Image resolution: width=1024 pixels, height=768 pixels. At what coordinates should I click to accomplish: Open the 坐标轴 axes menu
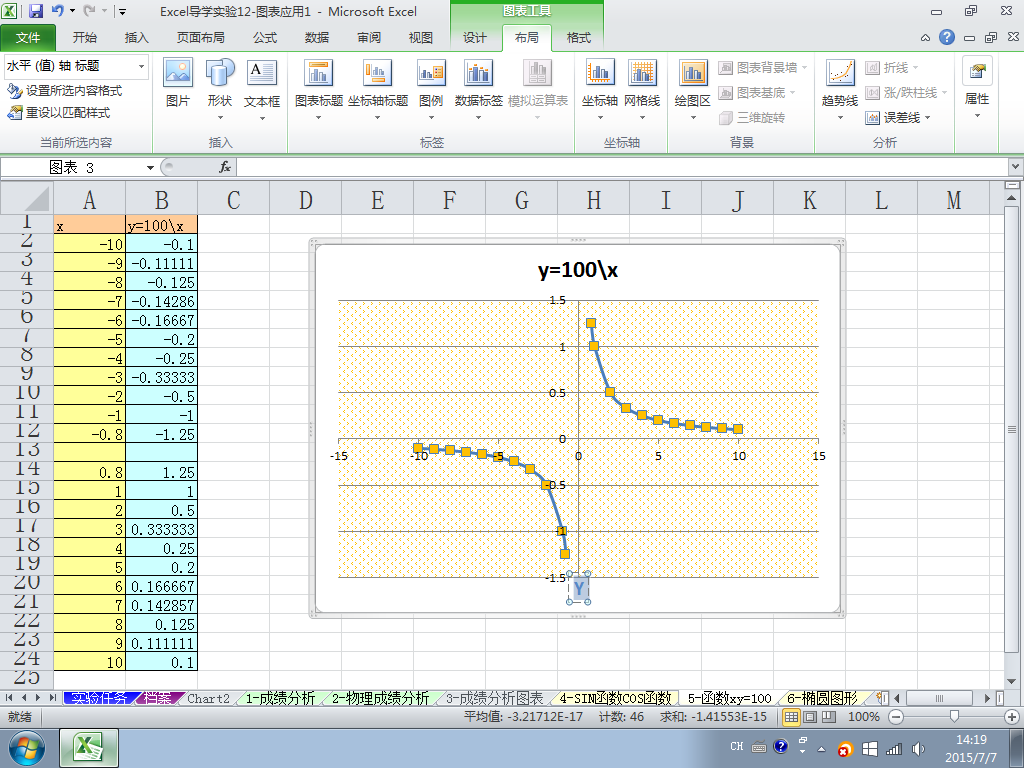(600, 89)
